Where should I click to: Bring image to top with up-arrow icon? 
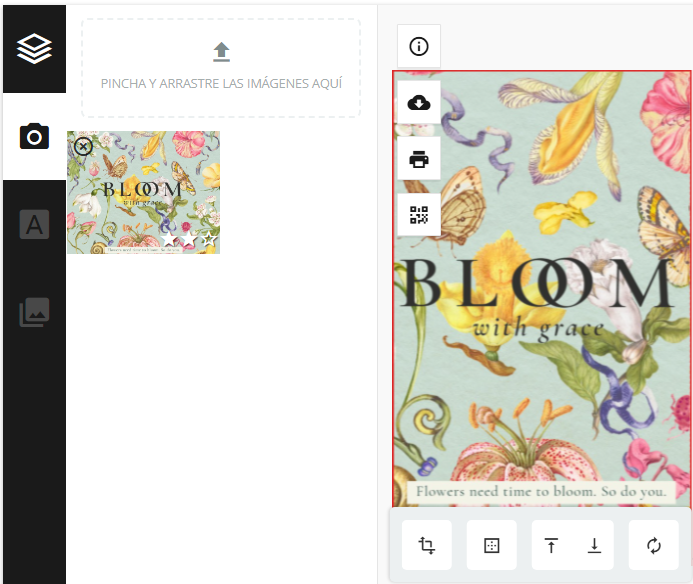point(551,545)
